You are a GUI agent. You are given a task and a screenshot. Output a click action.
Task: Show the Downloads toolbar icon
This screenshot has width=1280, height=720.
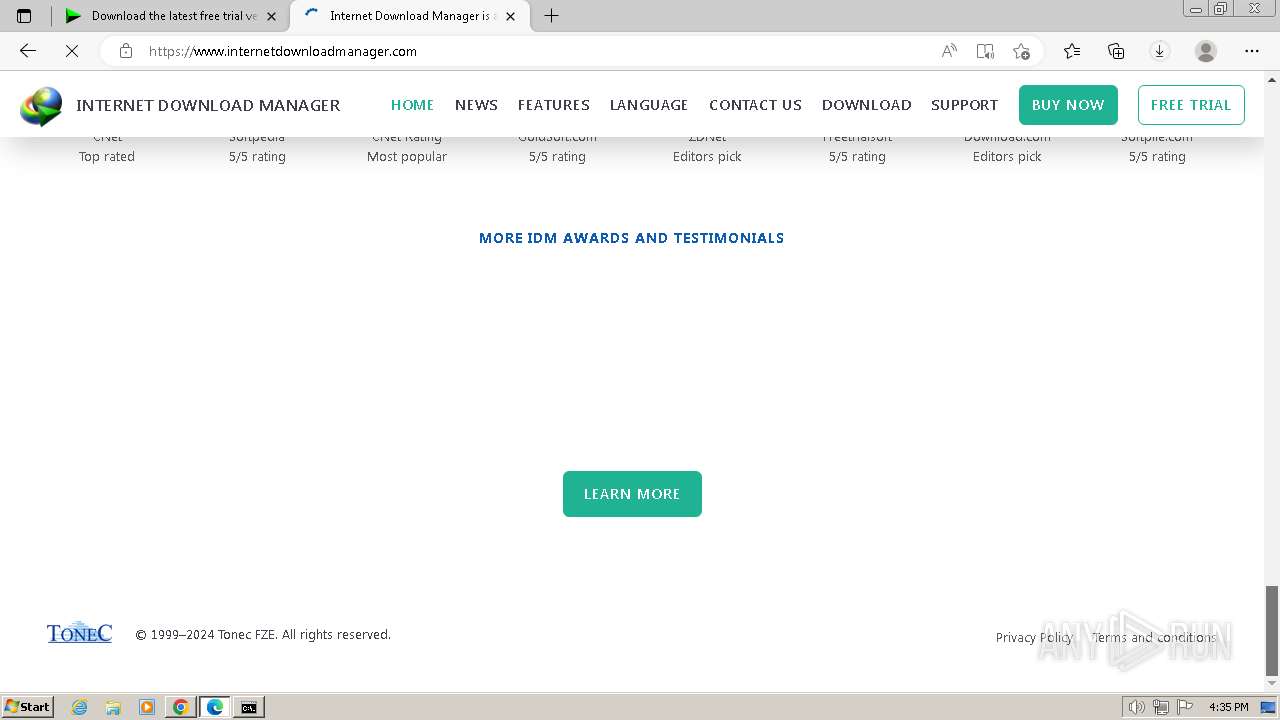1160,51
